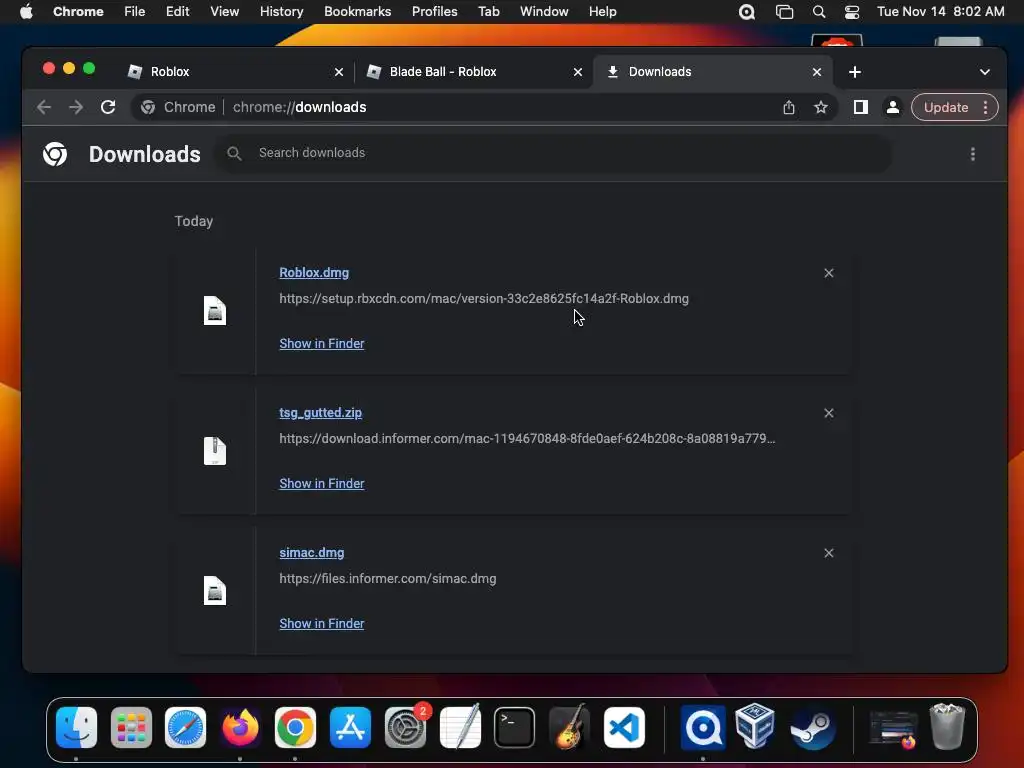Open GarageBand from the Dock
The image size is (1024, 768).
click(569, 728)
